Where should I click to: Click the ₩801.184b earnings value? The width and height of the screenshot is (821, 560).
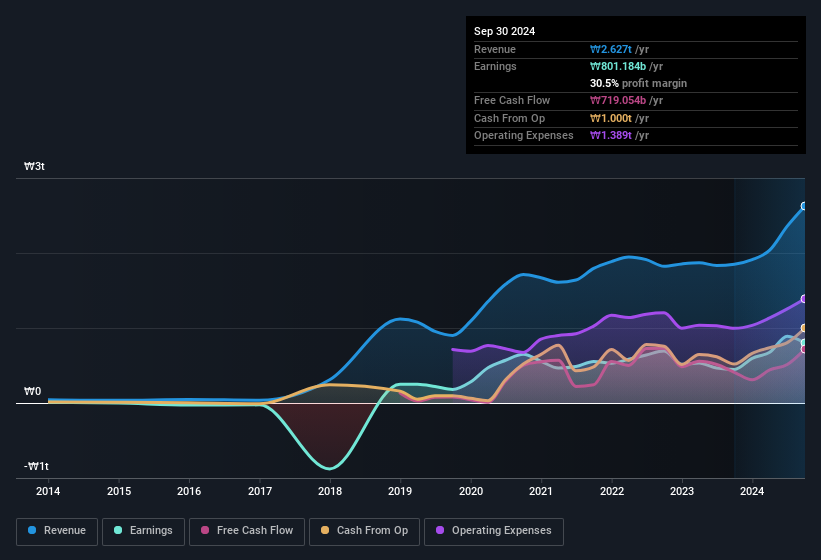point(618,66)
